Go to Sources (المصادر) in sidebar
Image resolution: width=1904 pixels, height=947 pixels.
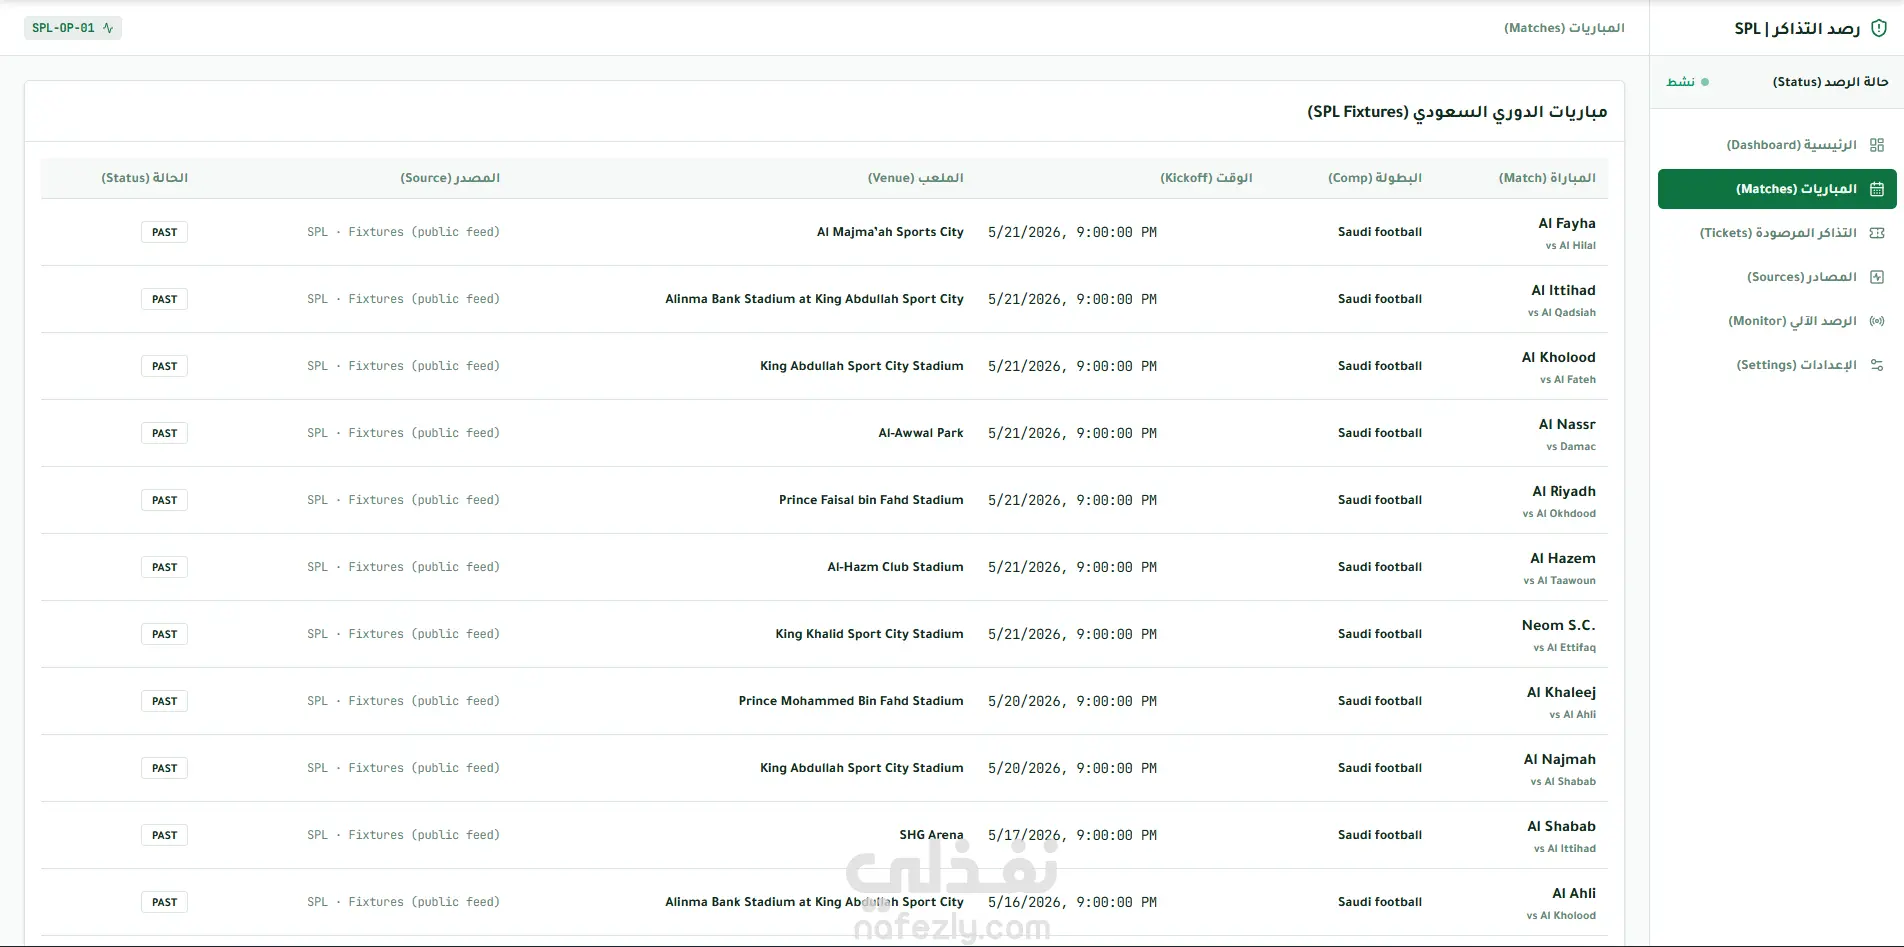click(1777, 277)
